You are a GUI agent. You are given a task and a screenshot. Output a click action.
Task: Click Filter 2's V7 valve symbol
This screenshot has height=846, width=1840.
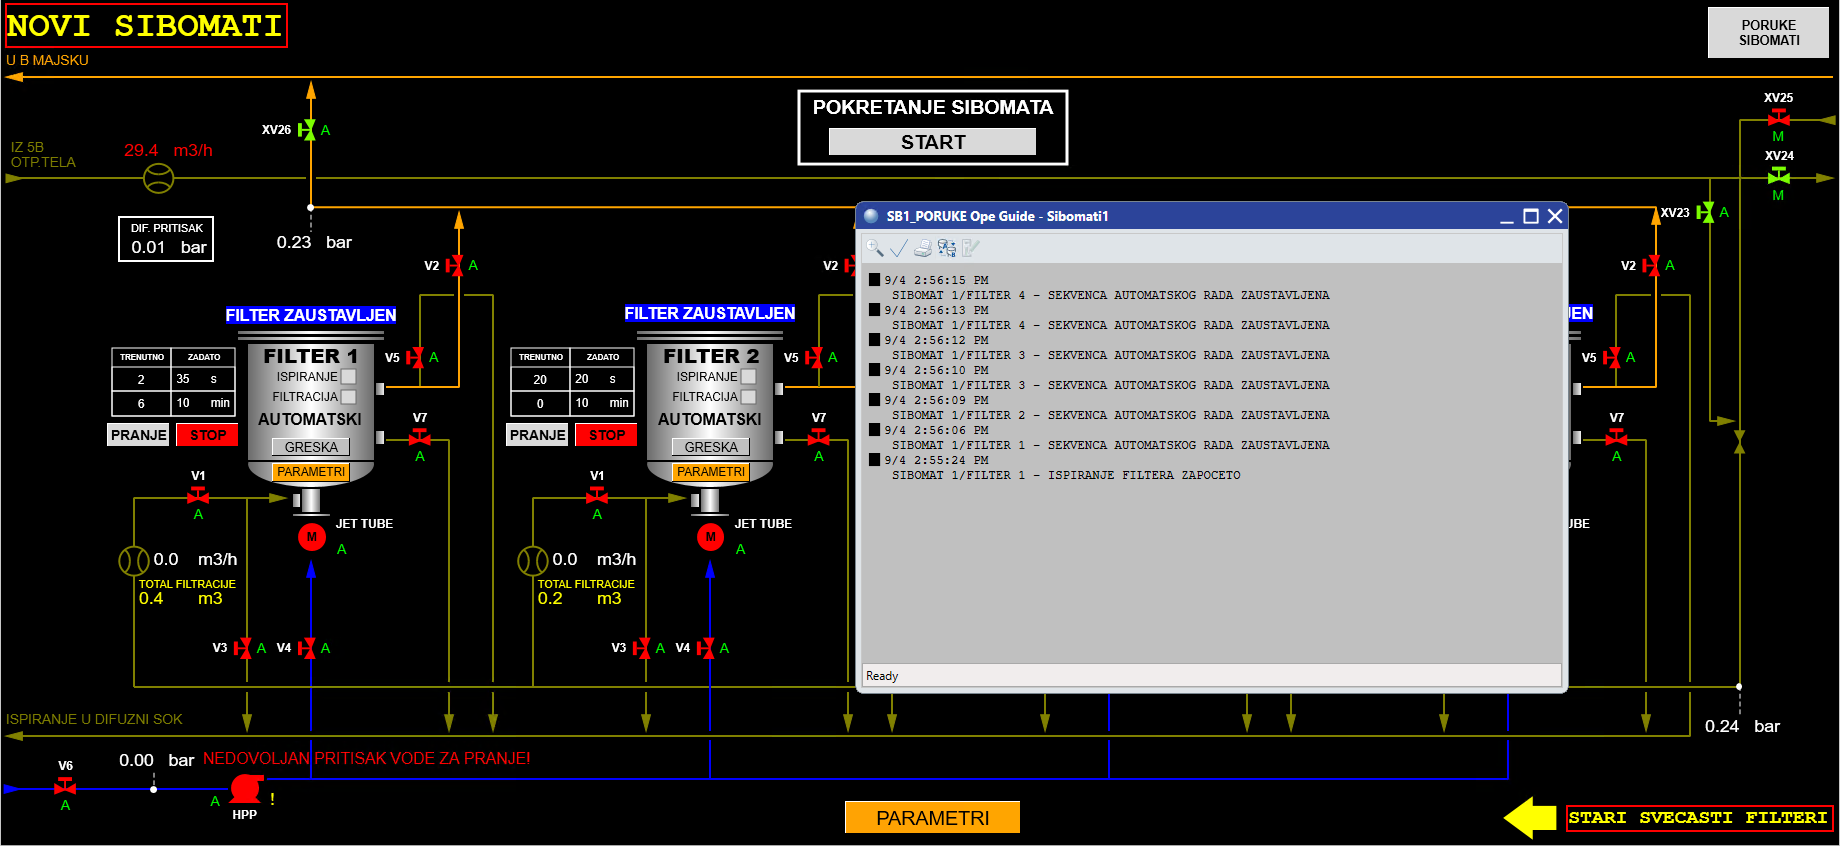[819, 437]
